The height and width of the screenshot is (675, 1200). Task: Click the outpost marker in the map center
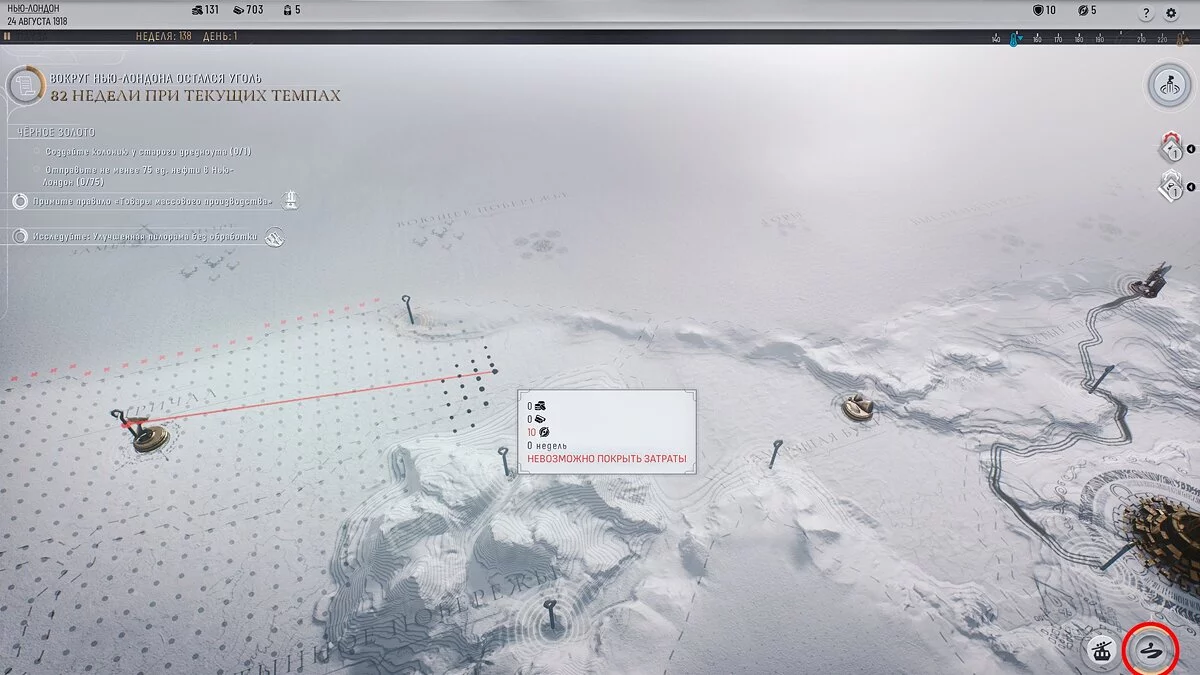click(x=856, y=405)
